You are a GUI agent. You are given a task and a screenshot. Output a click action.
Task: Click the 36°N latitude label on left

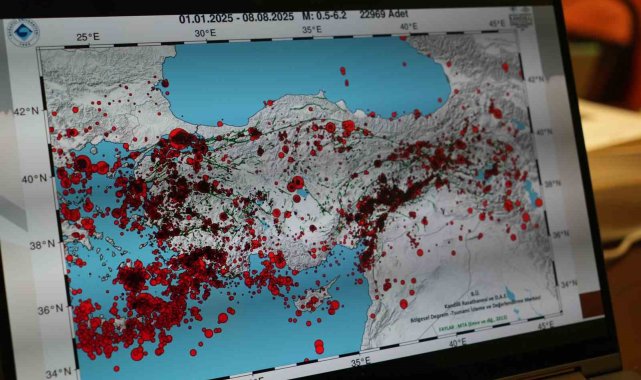pos(51,310)
